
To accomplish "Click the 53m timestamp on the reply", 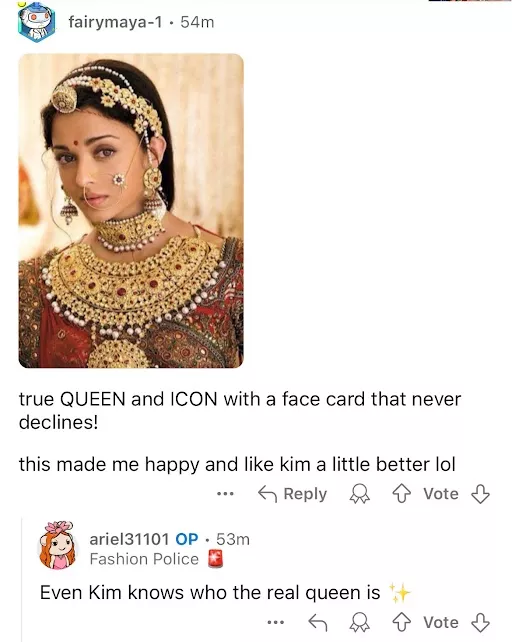I will (233, 539).
